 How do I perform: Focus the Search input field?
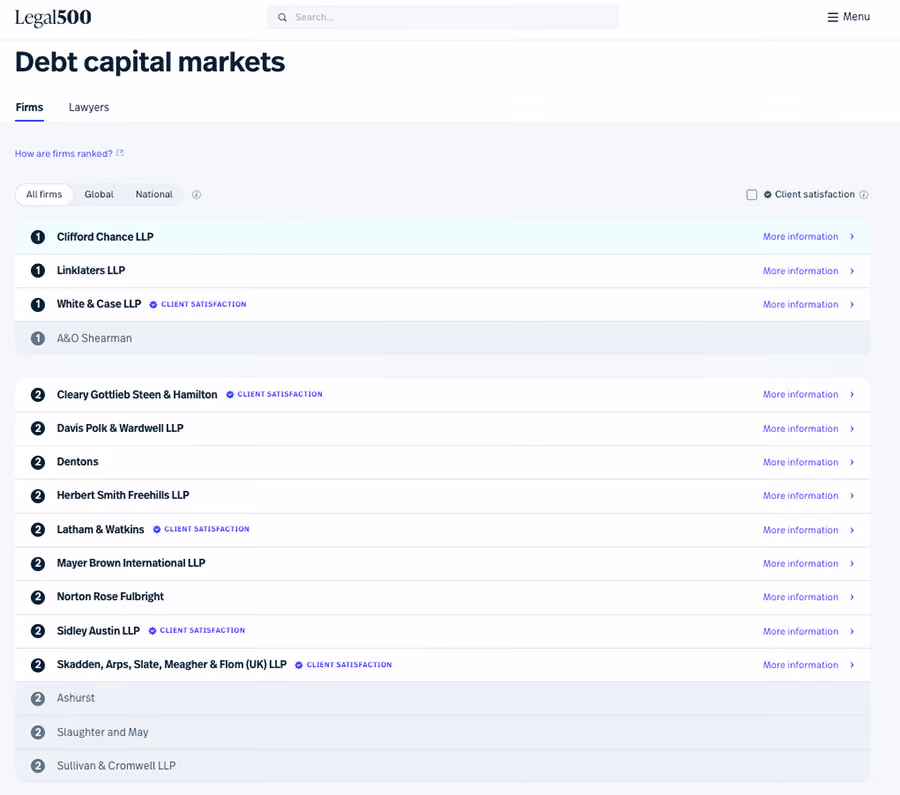(x=442, y=17)
